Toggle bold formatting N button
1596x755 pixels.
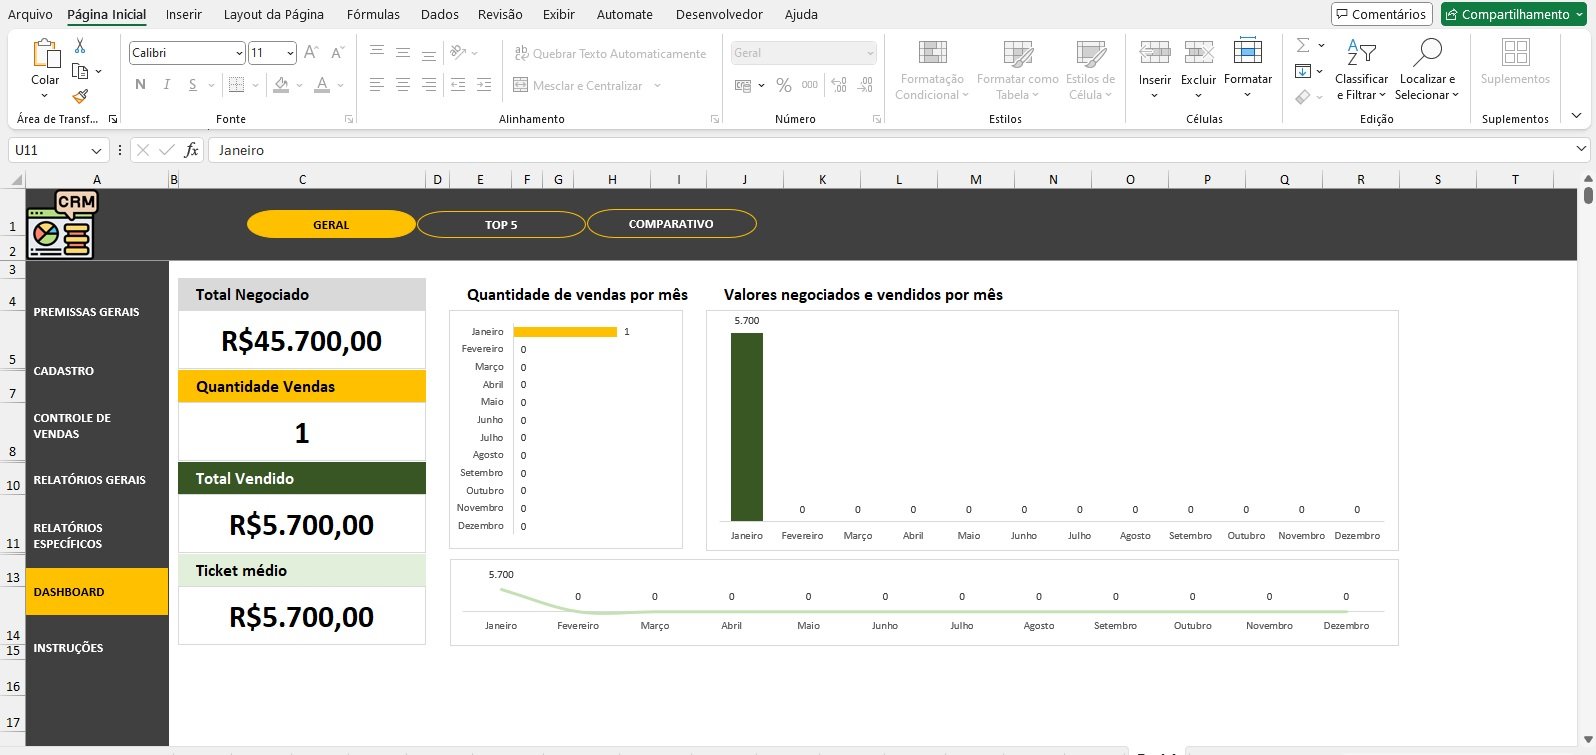tap(140, 85)
